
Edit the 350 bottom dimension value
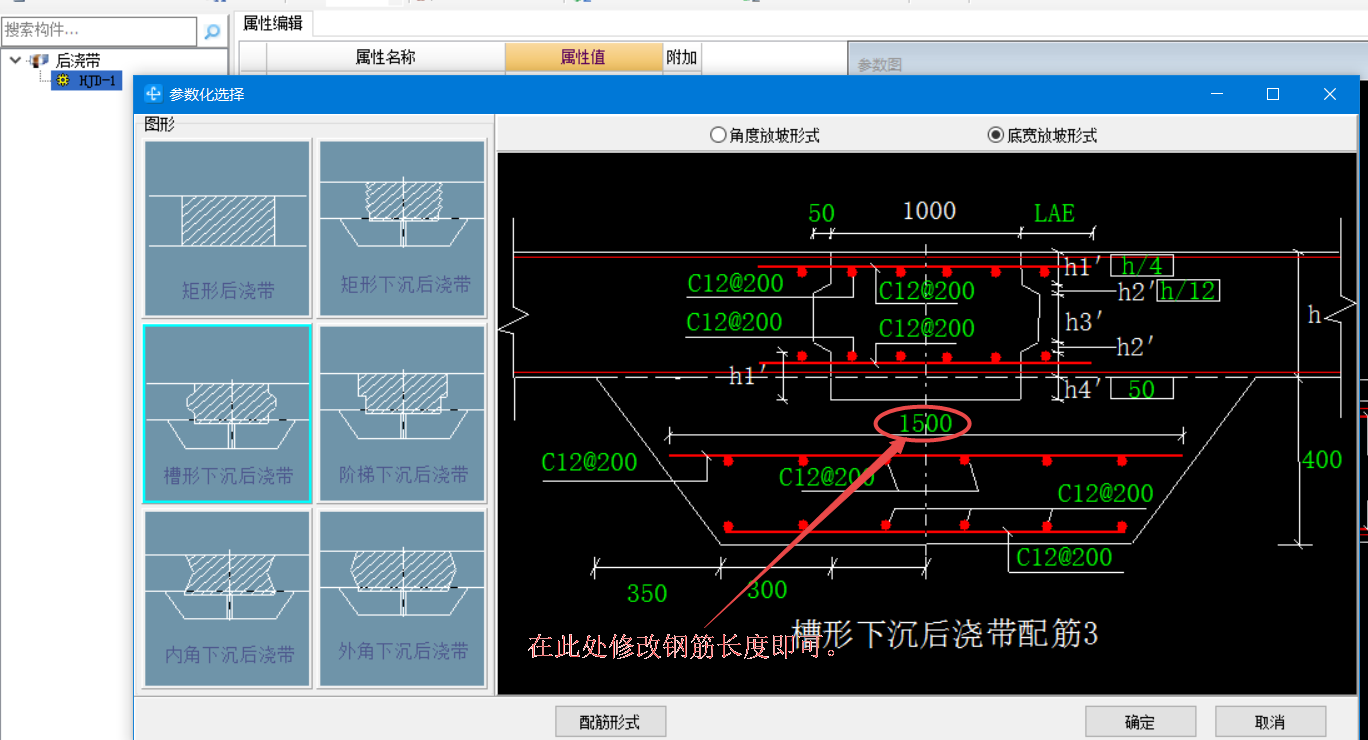647,594
